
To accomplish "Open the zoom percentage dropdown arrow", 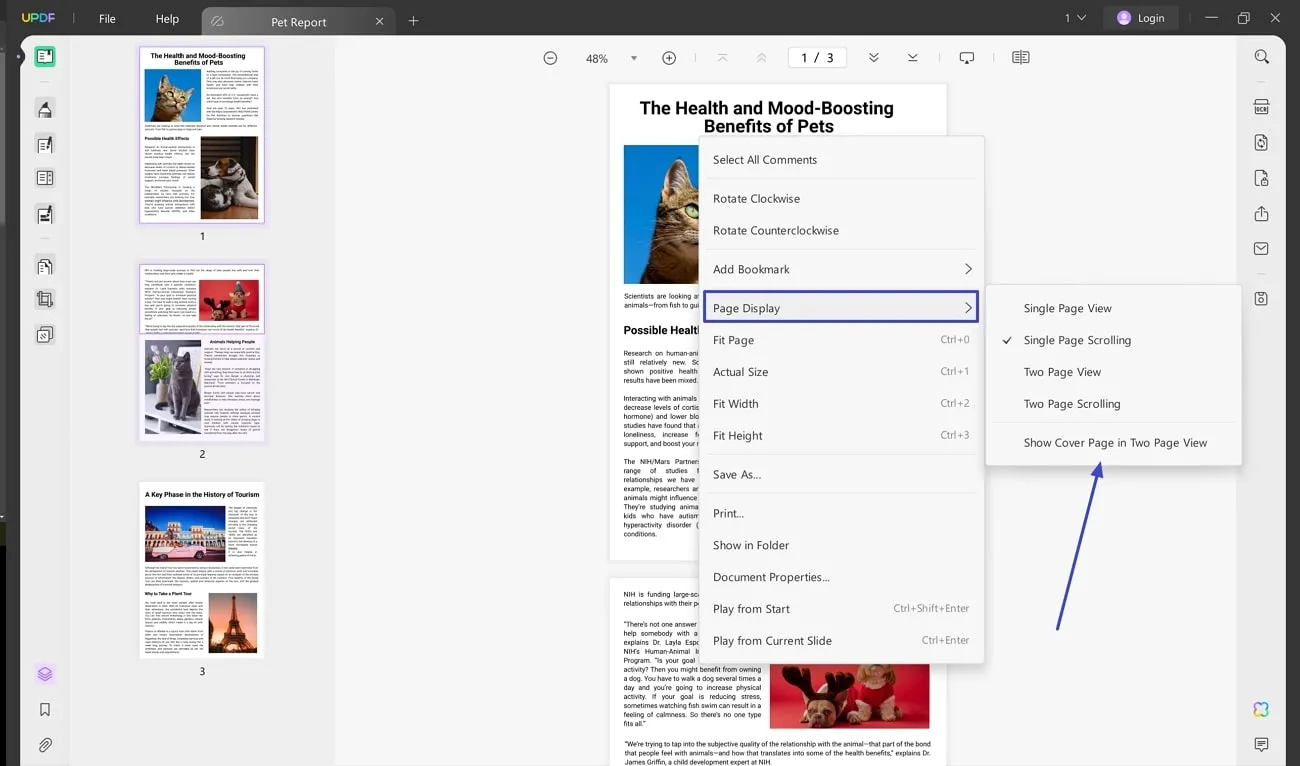I will 633,58.
